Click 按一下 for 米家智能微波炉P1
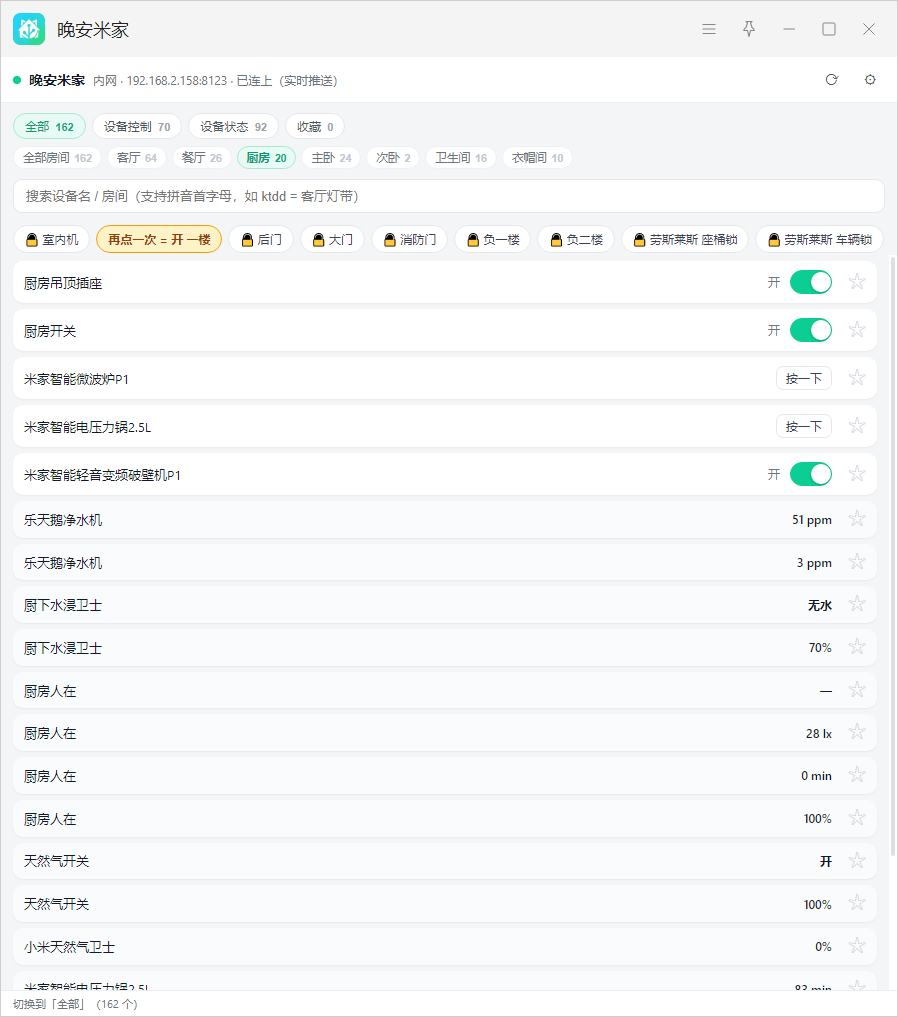This screenshot has width=898, height=1017. click(804, 378)
